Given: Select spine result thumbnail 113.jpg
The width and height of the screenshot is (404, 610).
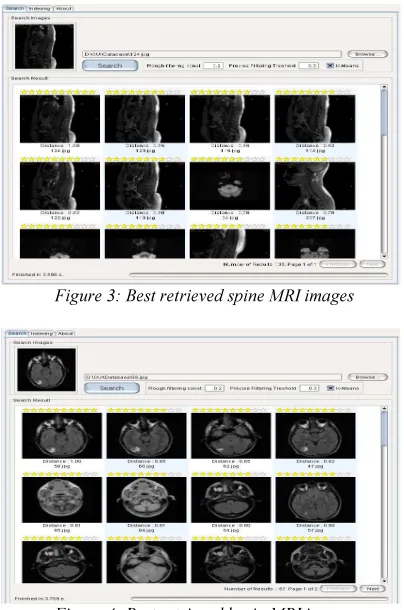Looking at the screenshot, I should [x=145, y=186].
